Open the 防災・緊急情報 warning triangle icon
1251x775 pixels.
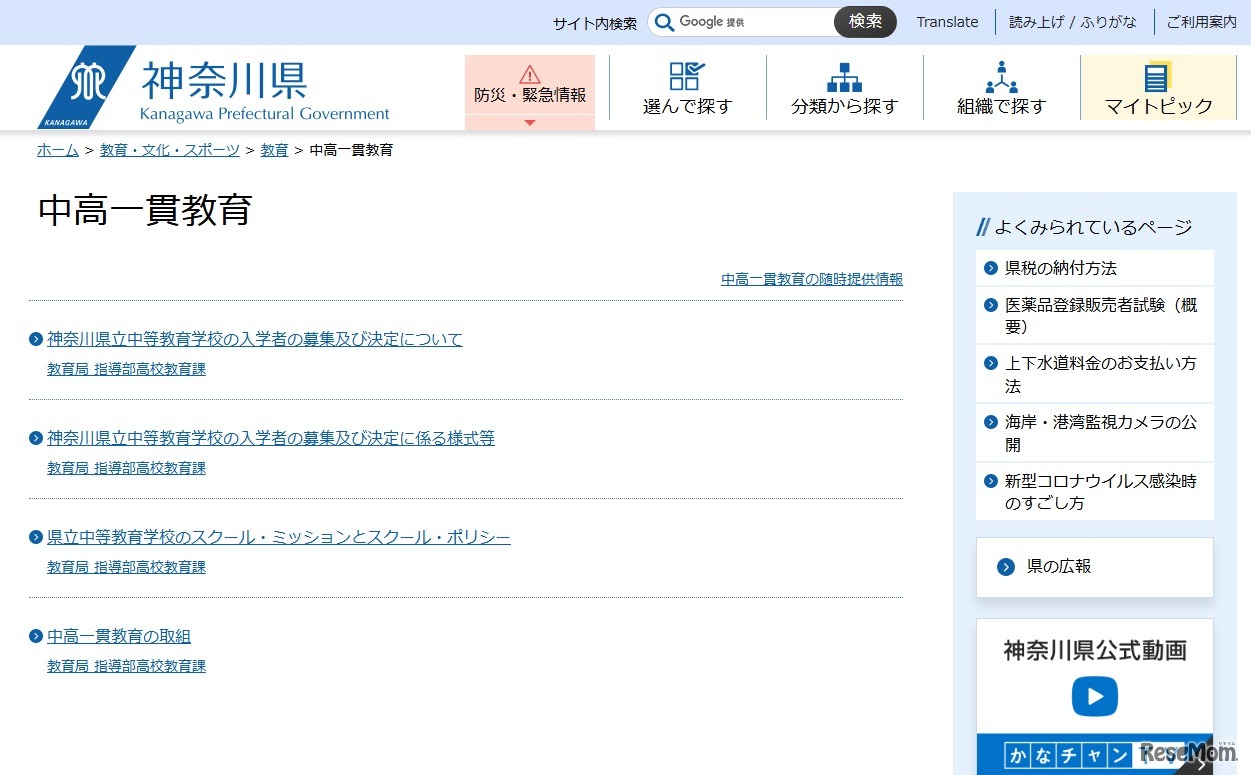pyautogui.click(x=530, y=74)
